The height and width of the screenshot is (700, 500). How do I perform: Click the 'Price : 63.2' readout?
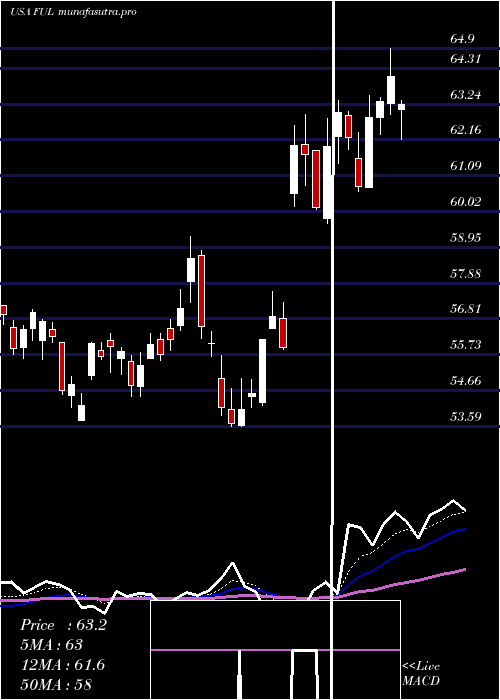(x=63, y=625)
